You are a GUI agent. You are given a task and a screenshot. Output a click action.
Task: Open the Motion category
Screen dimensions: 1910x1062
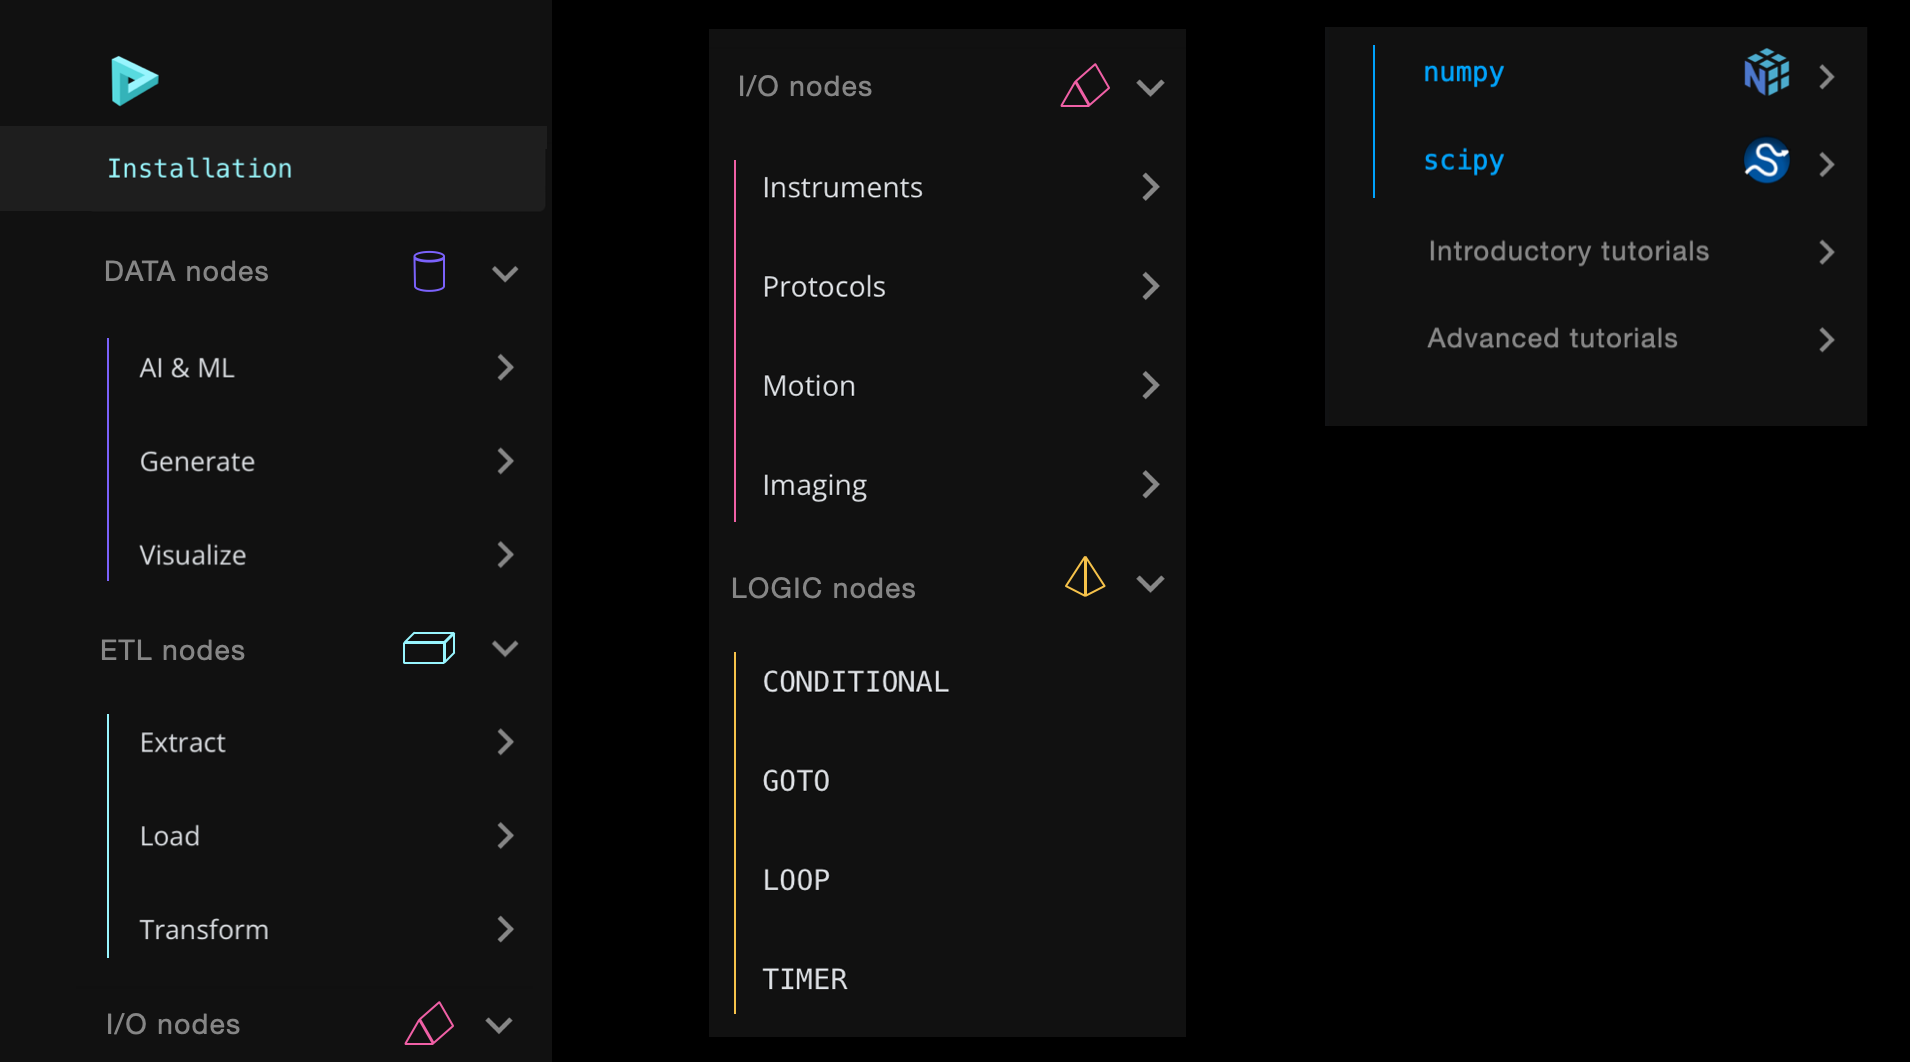[x=808, y=385]
